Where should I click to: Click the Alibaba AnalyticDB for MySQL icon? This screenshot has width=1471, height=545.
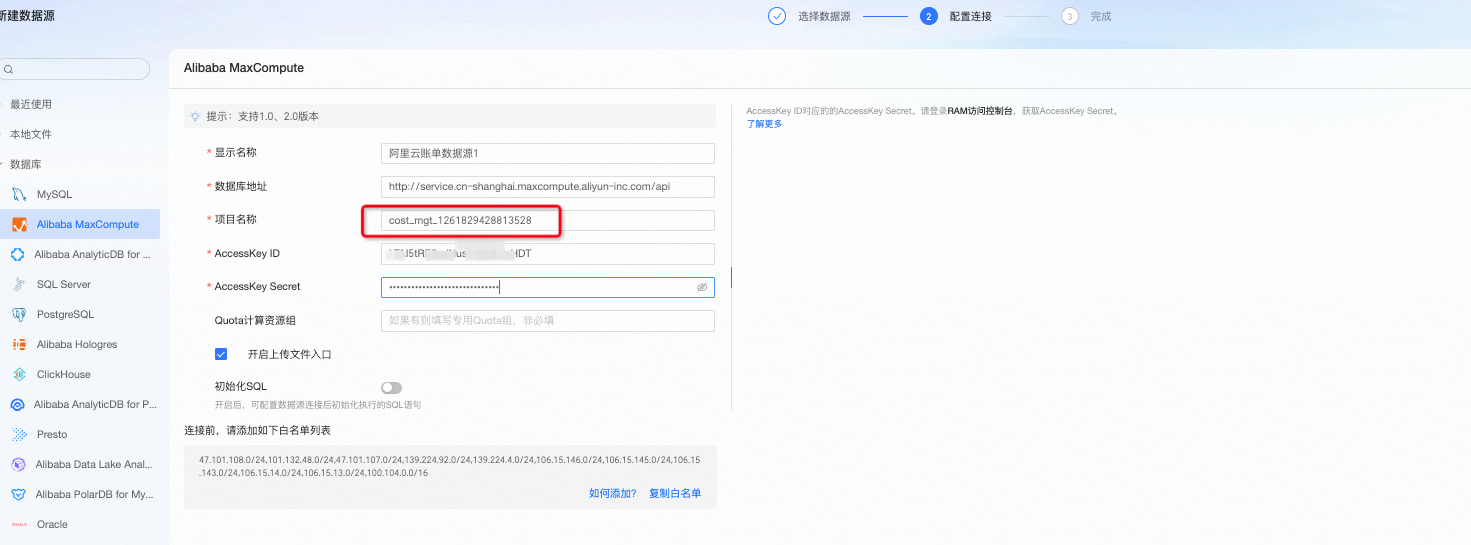(x=18, y=254)
